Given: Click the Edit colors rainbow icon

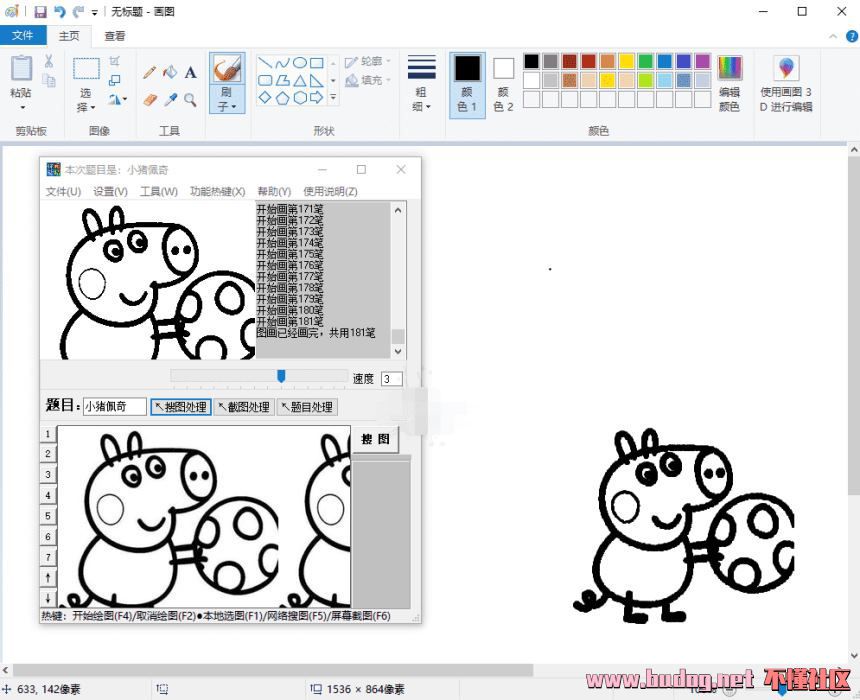Looking at the screenshot, I should (x=730, y=69).
